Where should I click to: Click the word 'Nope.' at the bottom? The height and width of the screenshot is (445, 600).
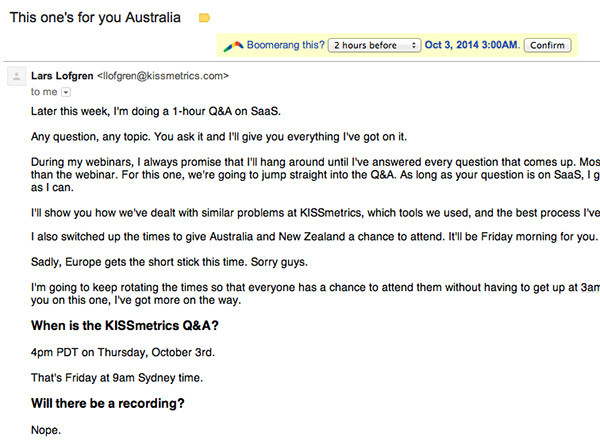[46, 430]
